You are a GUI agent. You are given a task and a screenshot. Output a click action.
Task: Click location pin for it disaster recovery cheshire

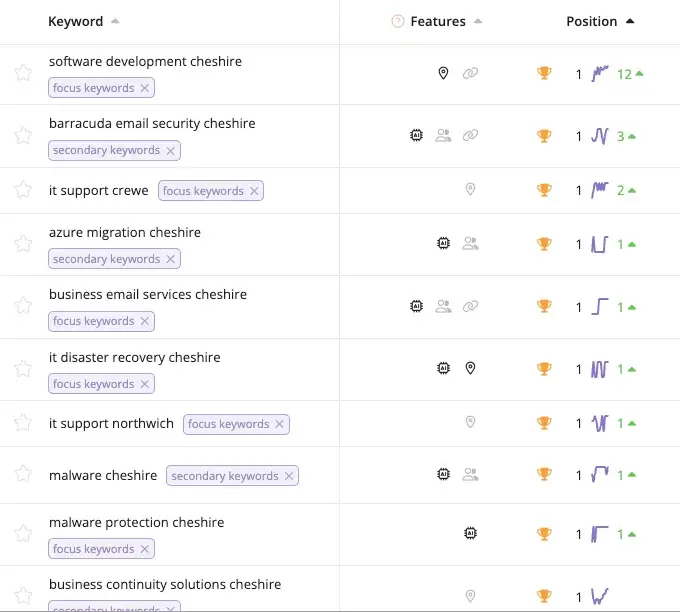click(470, 368)
